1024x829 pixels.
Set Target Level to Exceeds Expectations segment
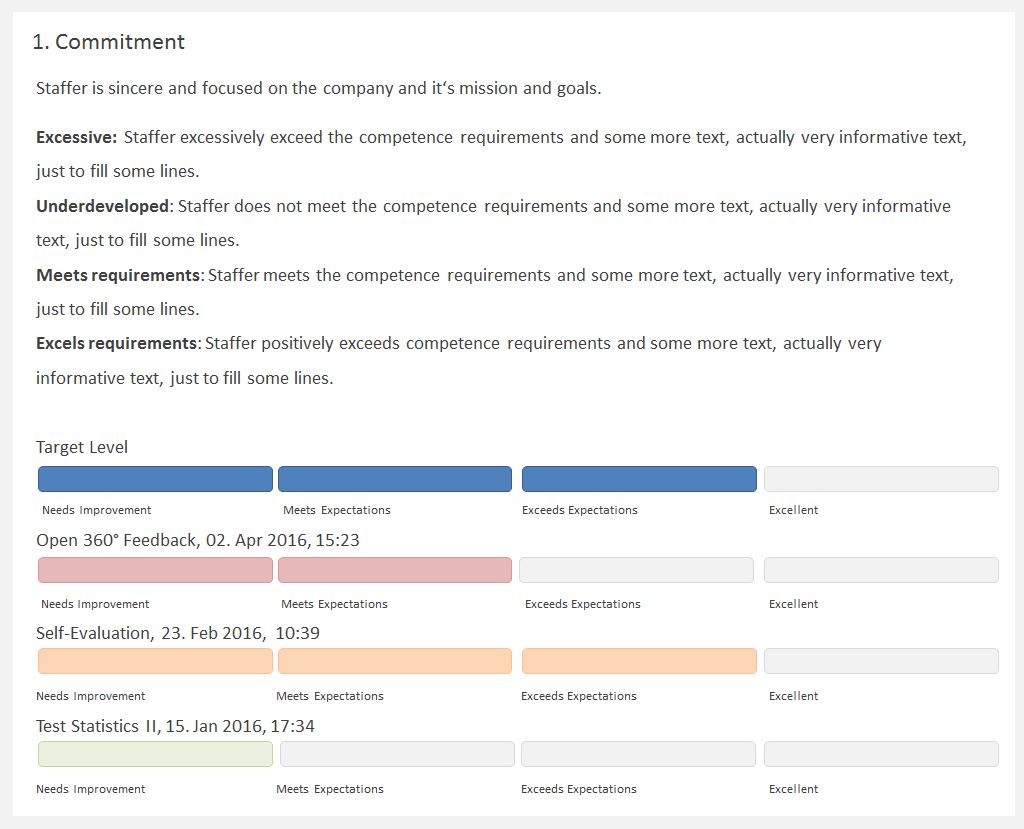pyautogui.click(x=639, y=479)
